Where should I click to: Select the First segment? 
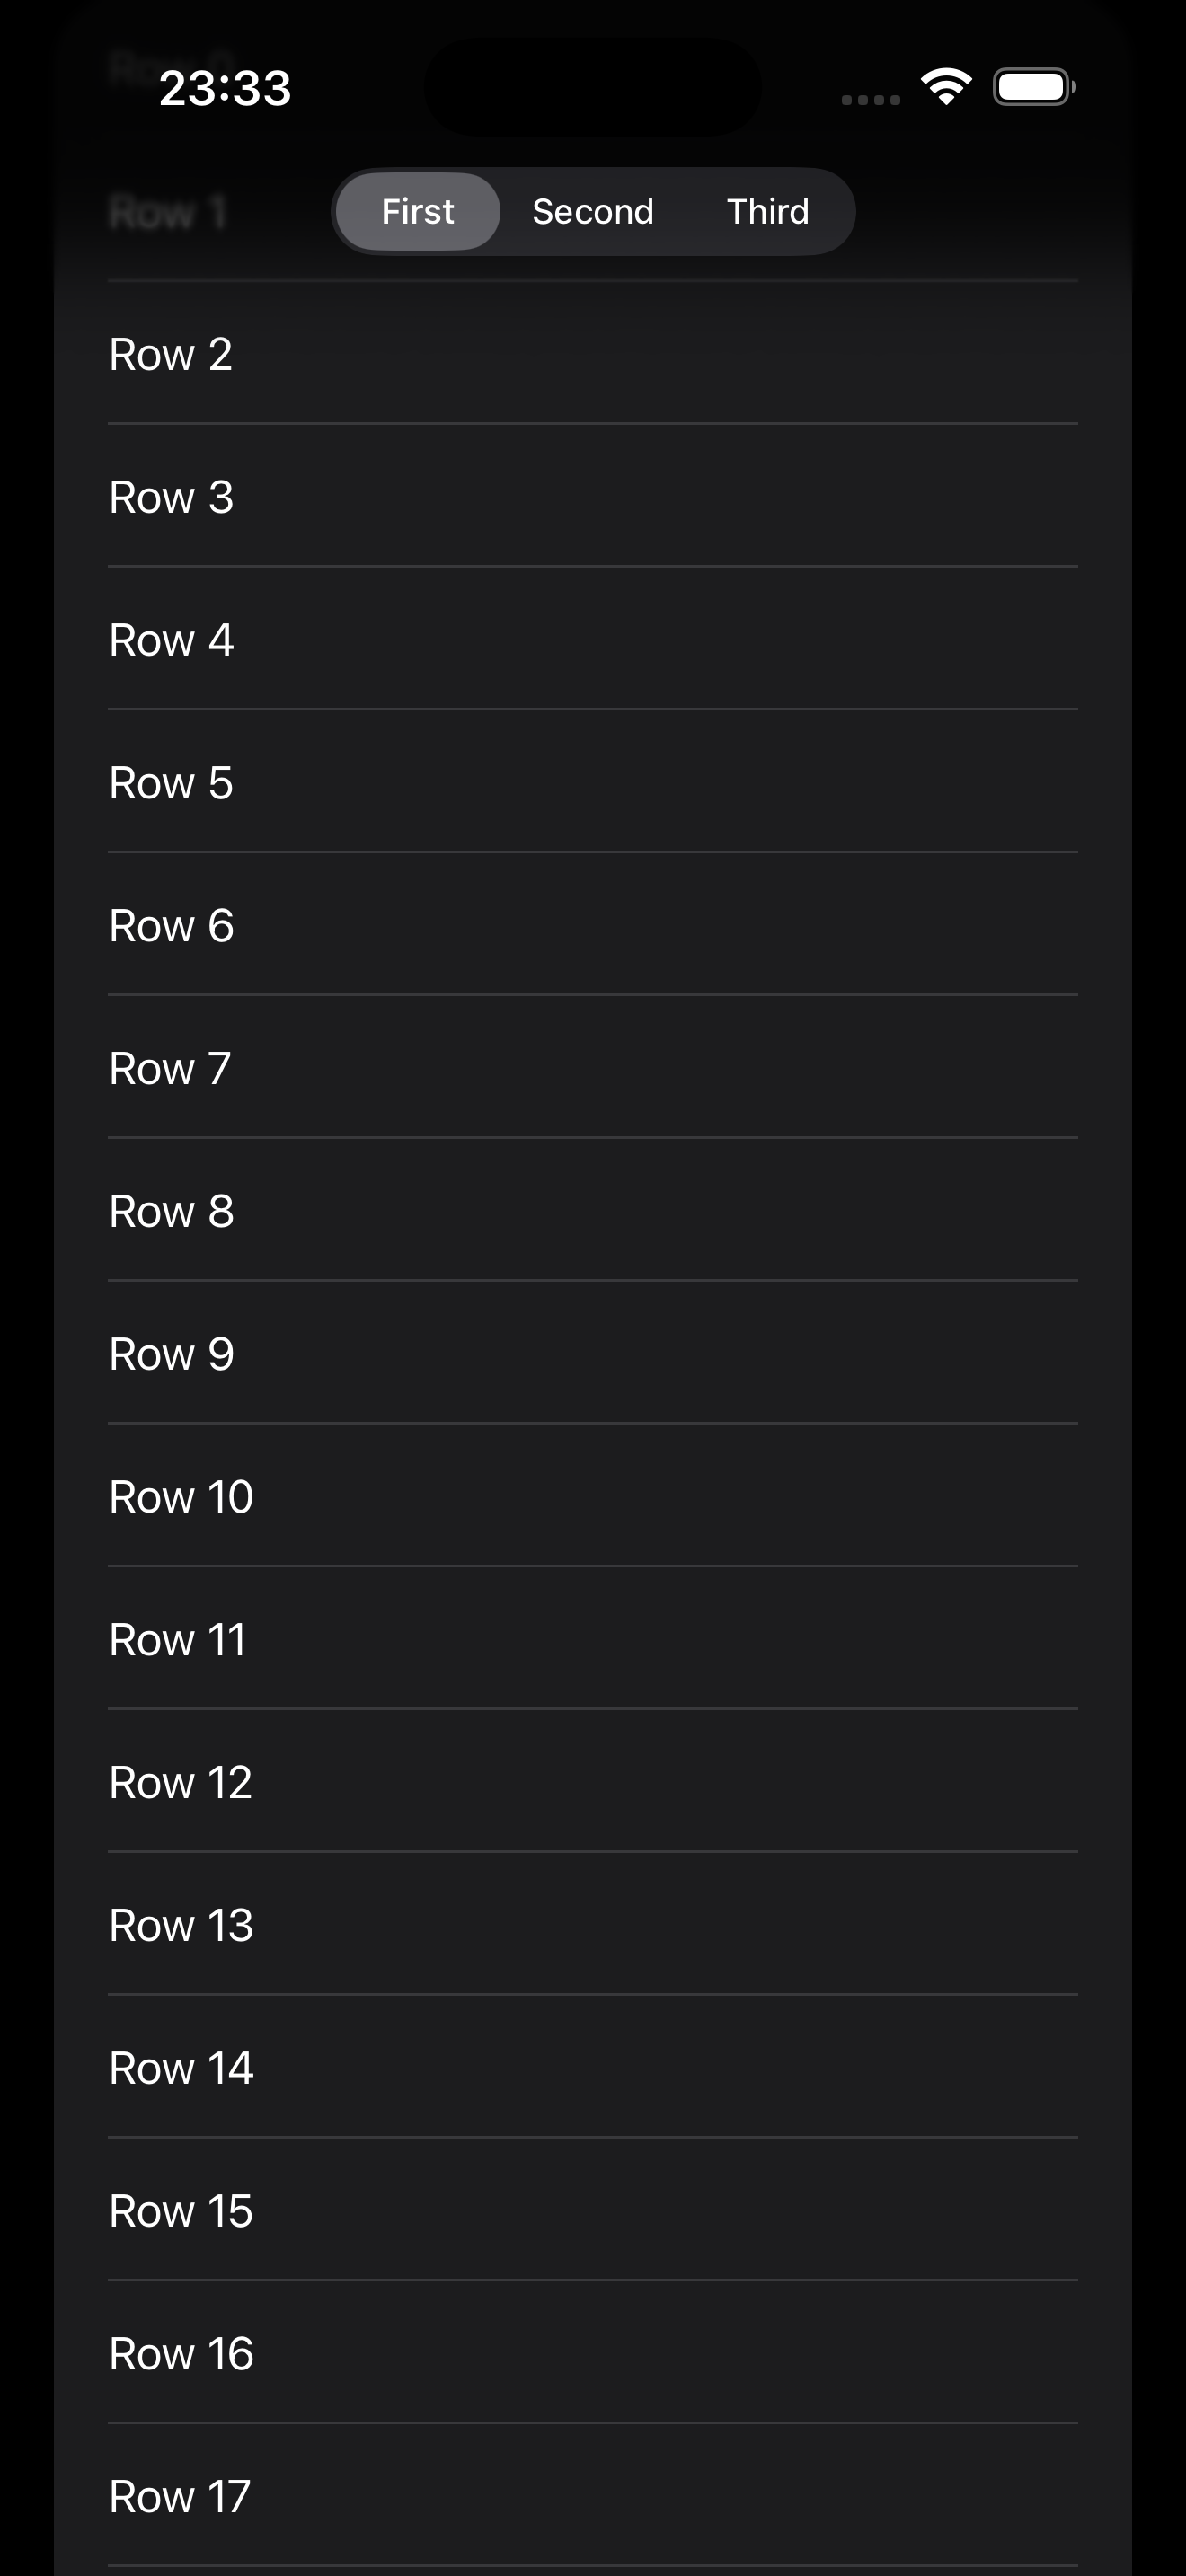pyautogui.click(x=418, y=212)
